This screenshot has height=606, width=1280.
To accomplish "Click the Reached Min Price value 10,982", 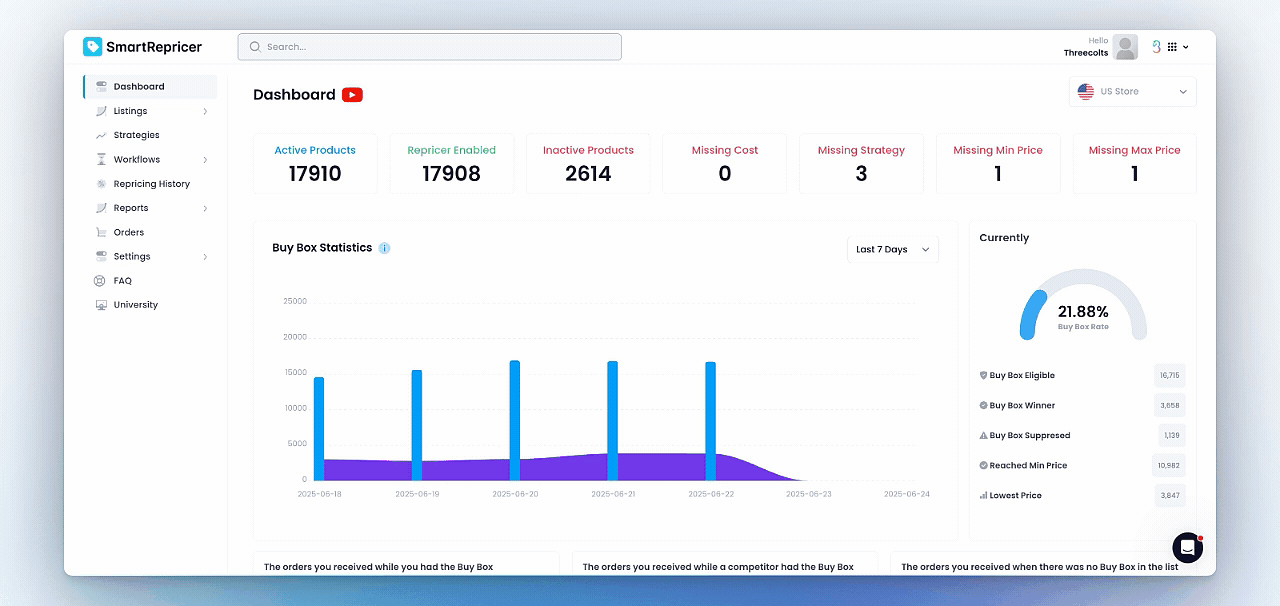I will point(1169,466).
